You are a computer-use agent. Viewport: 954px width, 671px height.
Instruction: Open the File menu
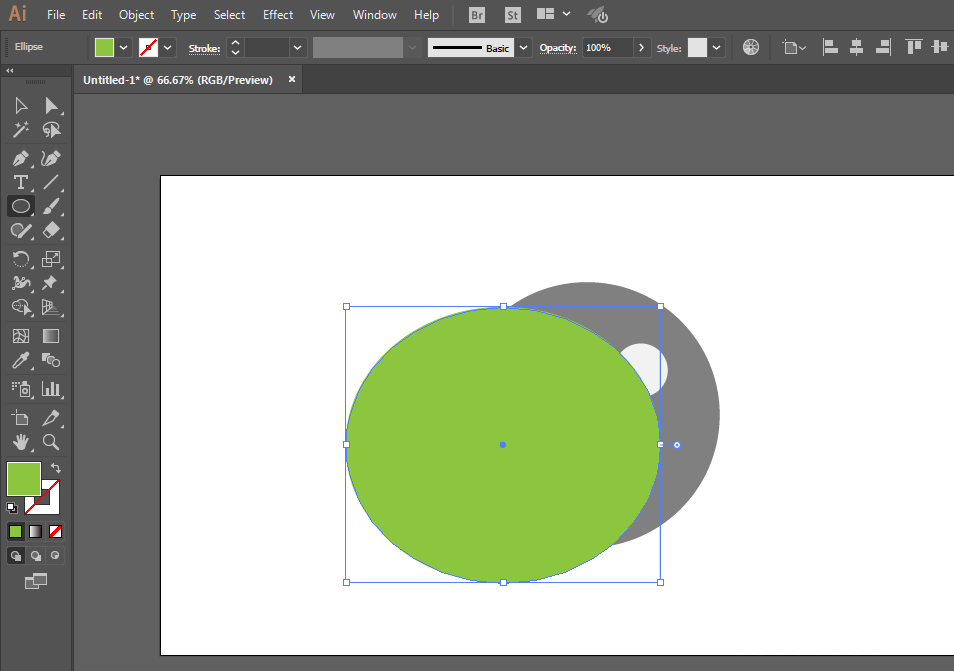tap(56, 15)
